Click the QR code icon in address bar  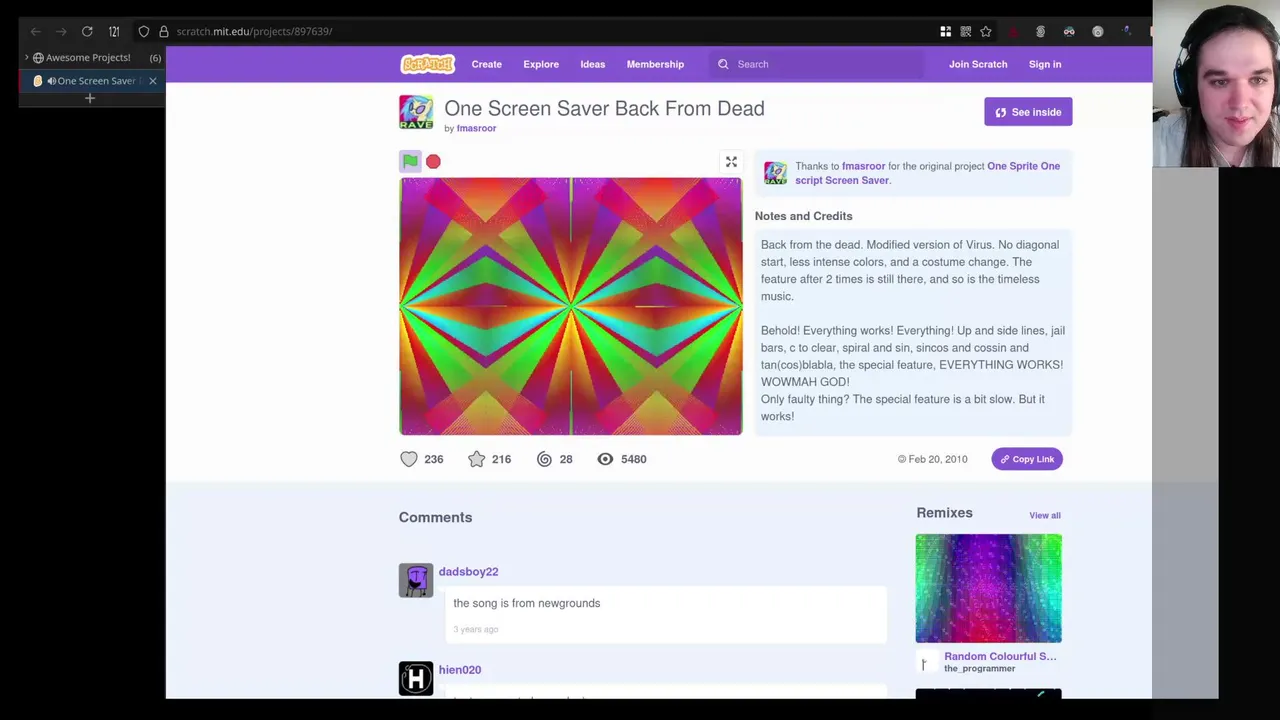[x=966, y=31]
